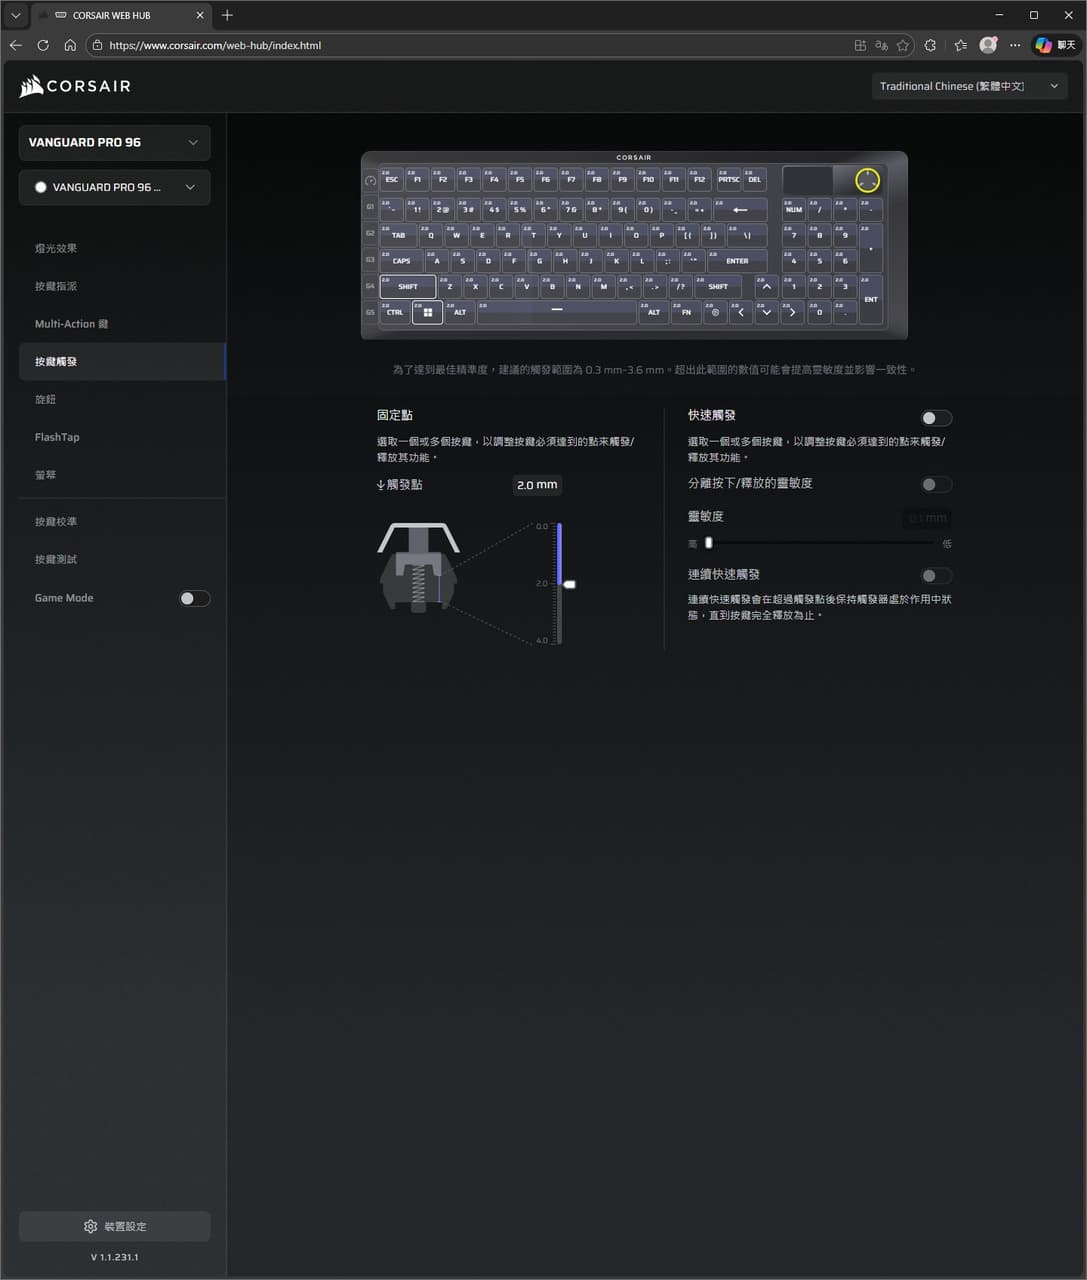Select the ENTER key on keyboard diagram
This screenshot has width=1087, height=1280.
pos(737,261)
